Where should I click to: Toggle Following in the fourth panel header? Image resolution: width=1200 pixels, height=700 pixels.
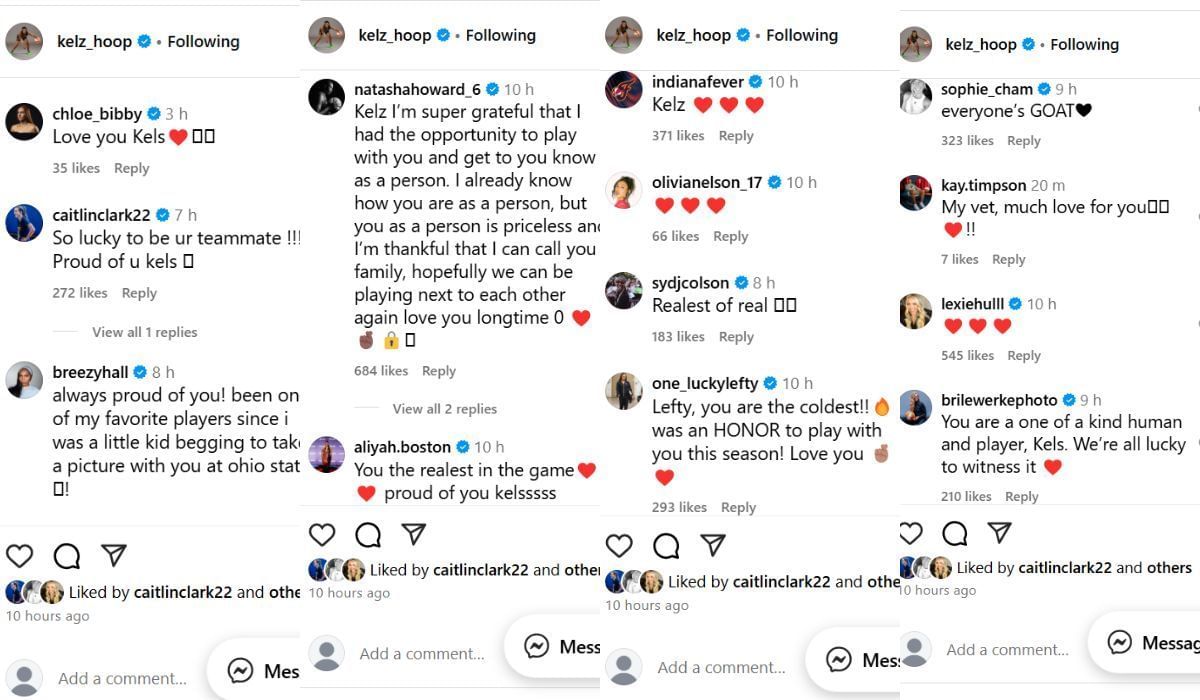[1084, 45]
